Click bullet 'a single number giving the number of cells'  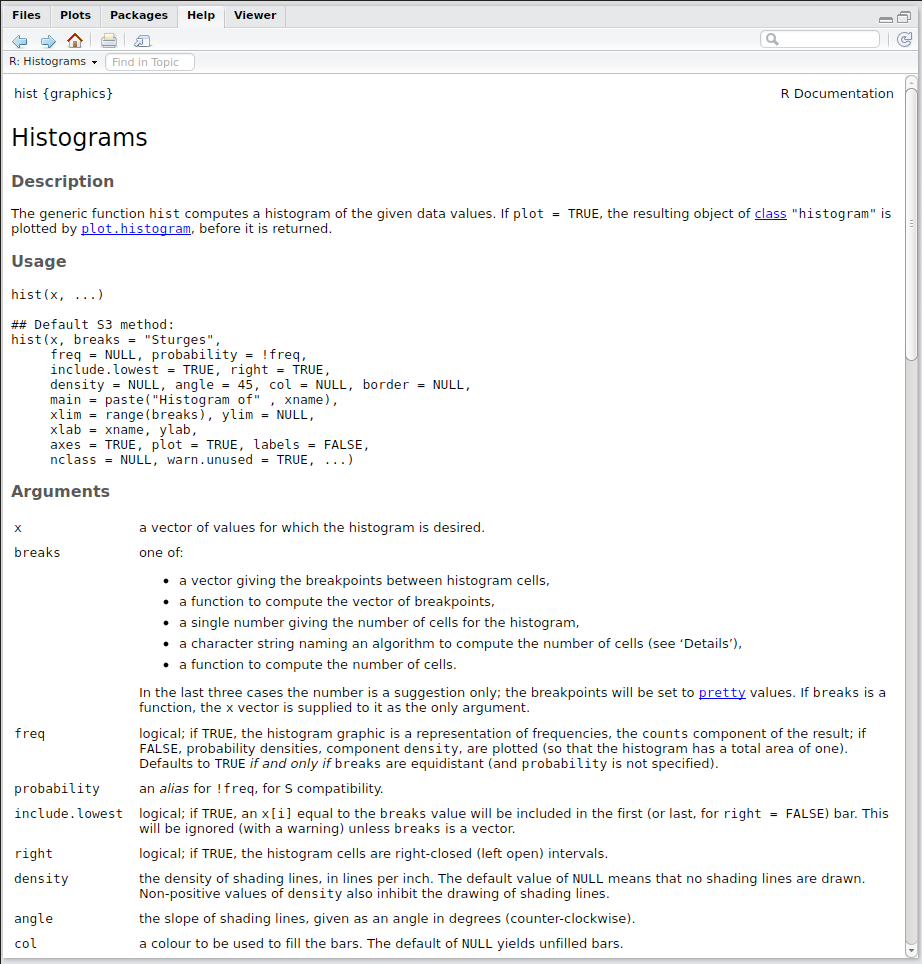coord(379,623)
